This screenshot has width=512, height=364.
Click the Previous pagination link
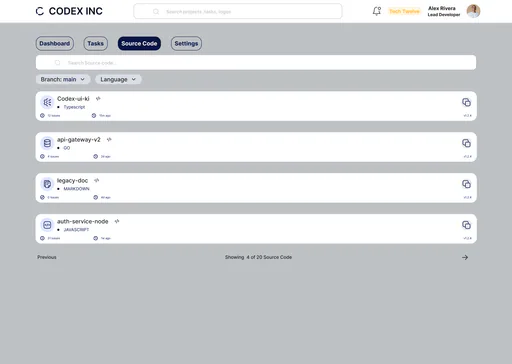(47, 257)
